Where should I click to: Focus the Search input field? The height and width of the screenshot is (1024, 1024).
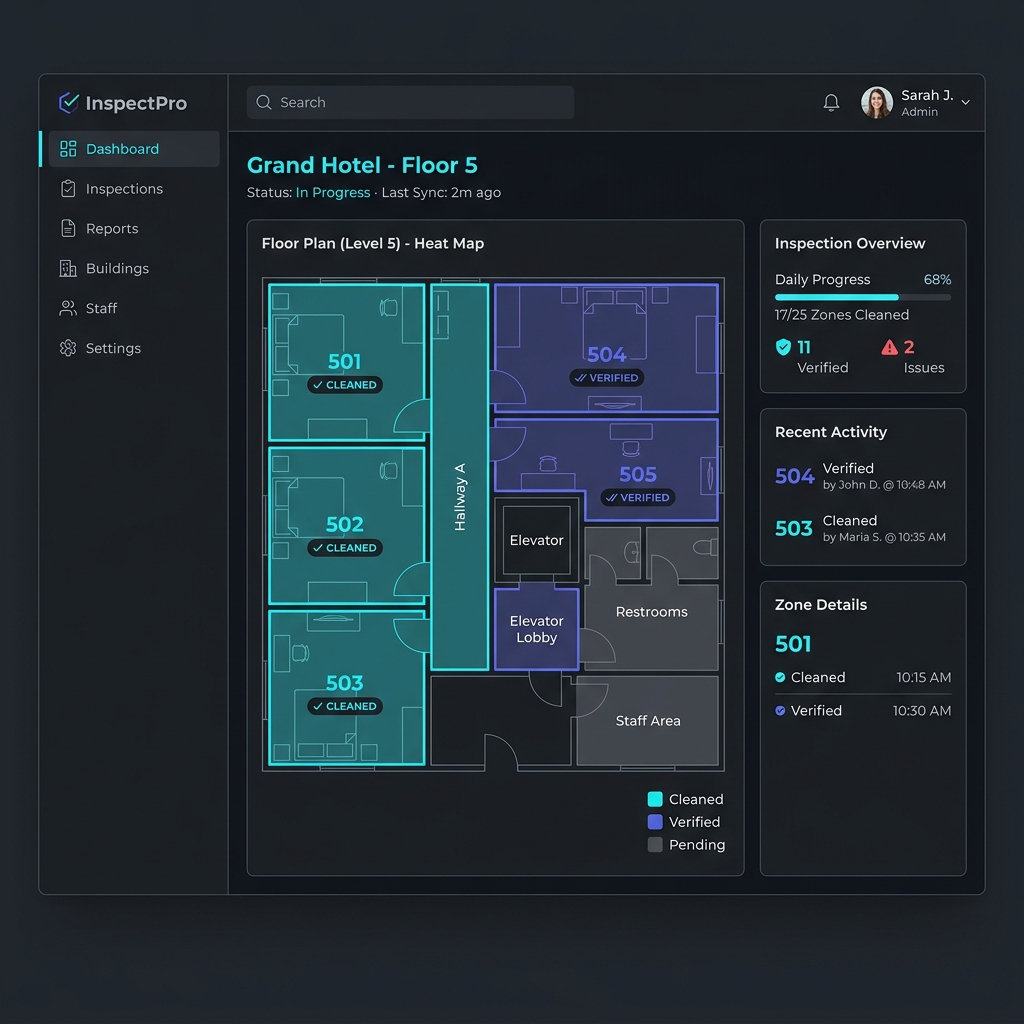(410, 103)
